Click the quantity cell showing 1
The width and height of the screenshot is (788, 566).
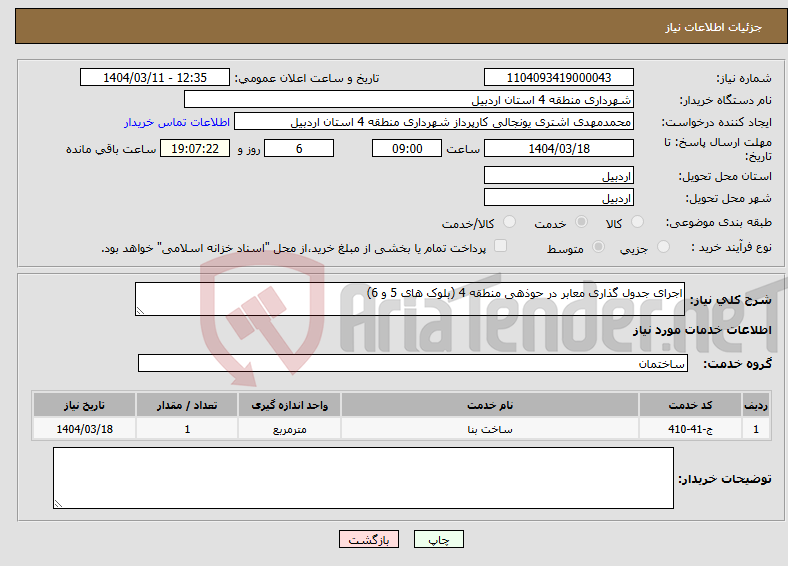click(187, 429)
